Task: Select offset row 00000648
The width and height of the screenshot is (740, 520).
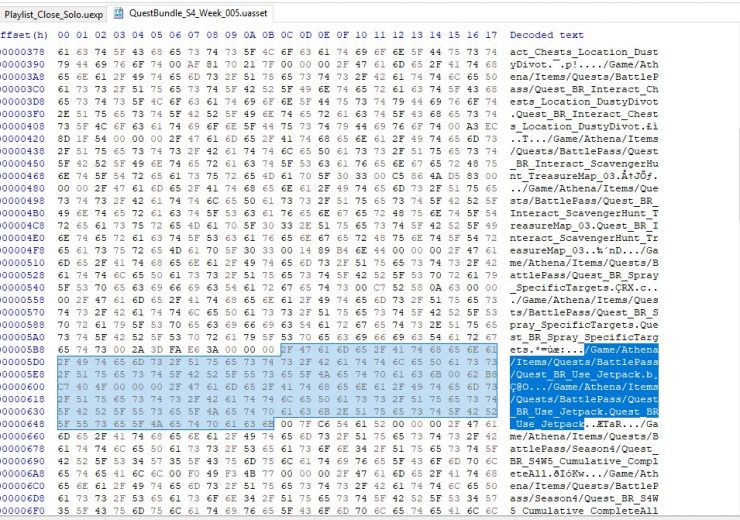Action: pyautogui.click(x=23, y=424)
